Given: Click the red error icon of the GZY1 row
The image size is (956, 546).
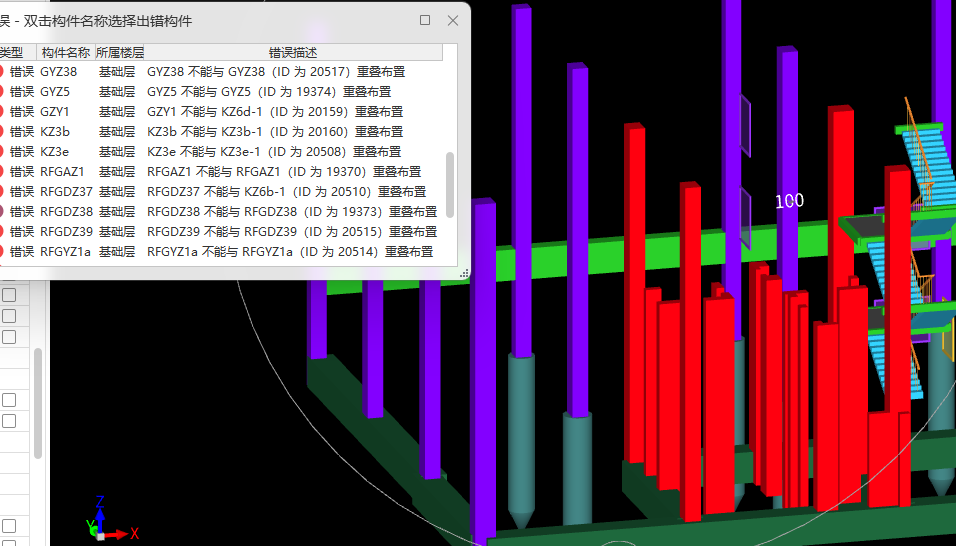Looking at the screenshot, I should (1, 112).
